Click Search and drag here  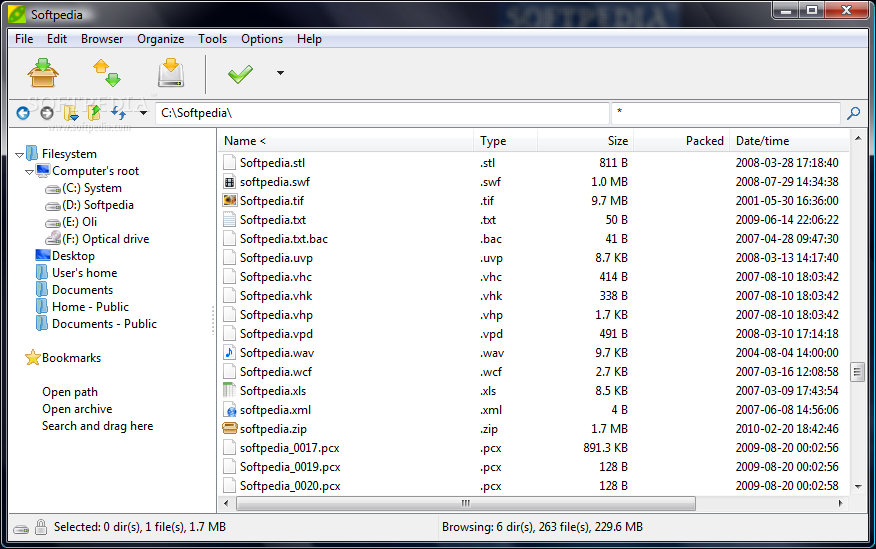pos(97,426)
